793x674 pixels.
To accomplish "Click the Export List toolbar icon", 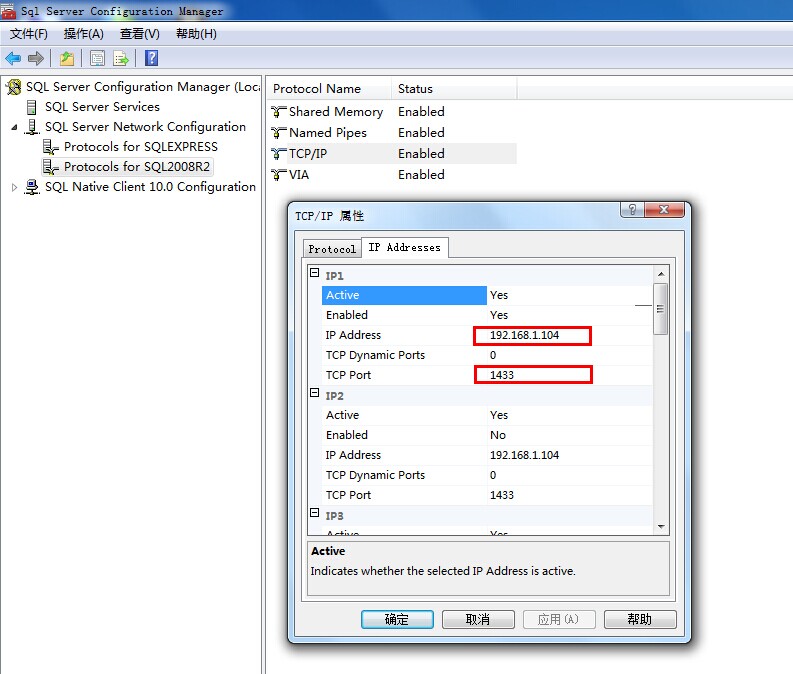I will [121, 58].
